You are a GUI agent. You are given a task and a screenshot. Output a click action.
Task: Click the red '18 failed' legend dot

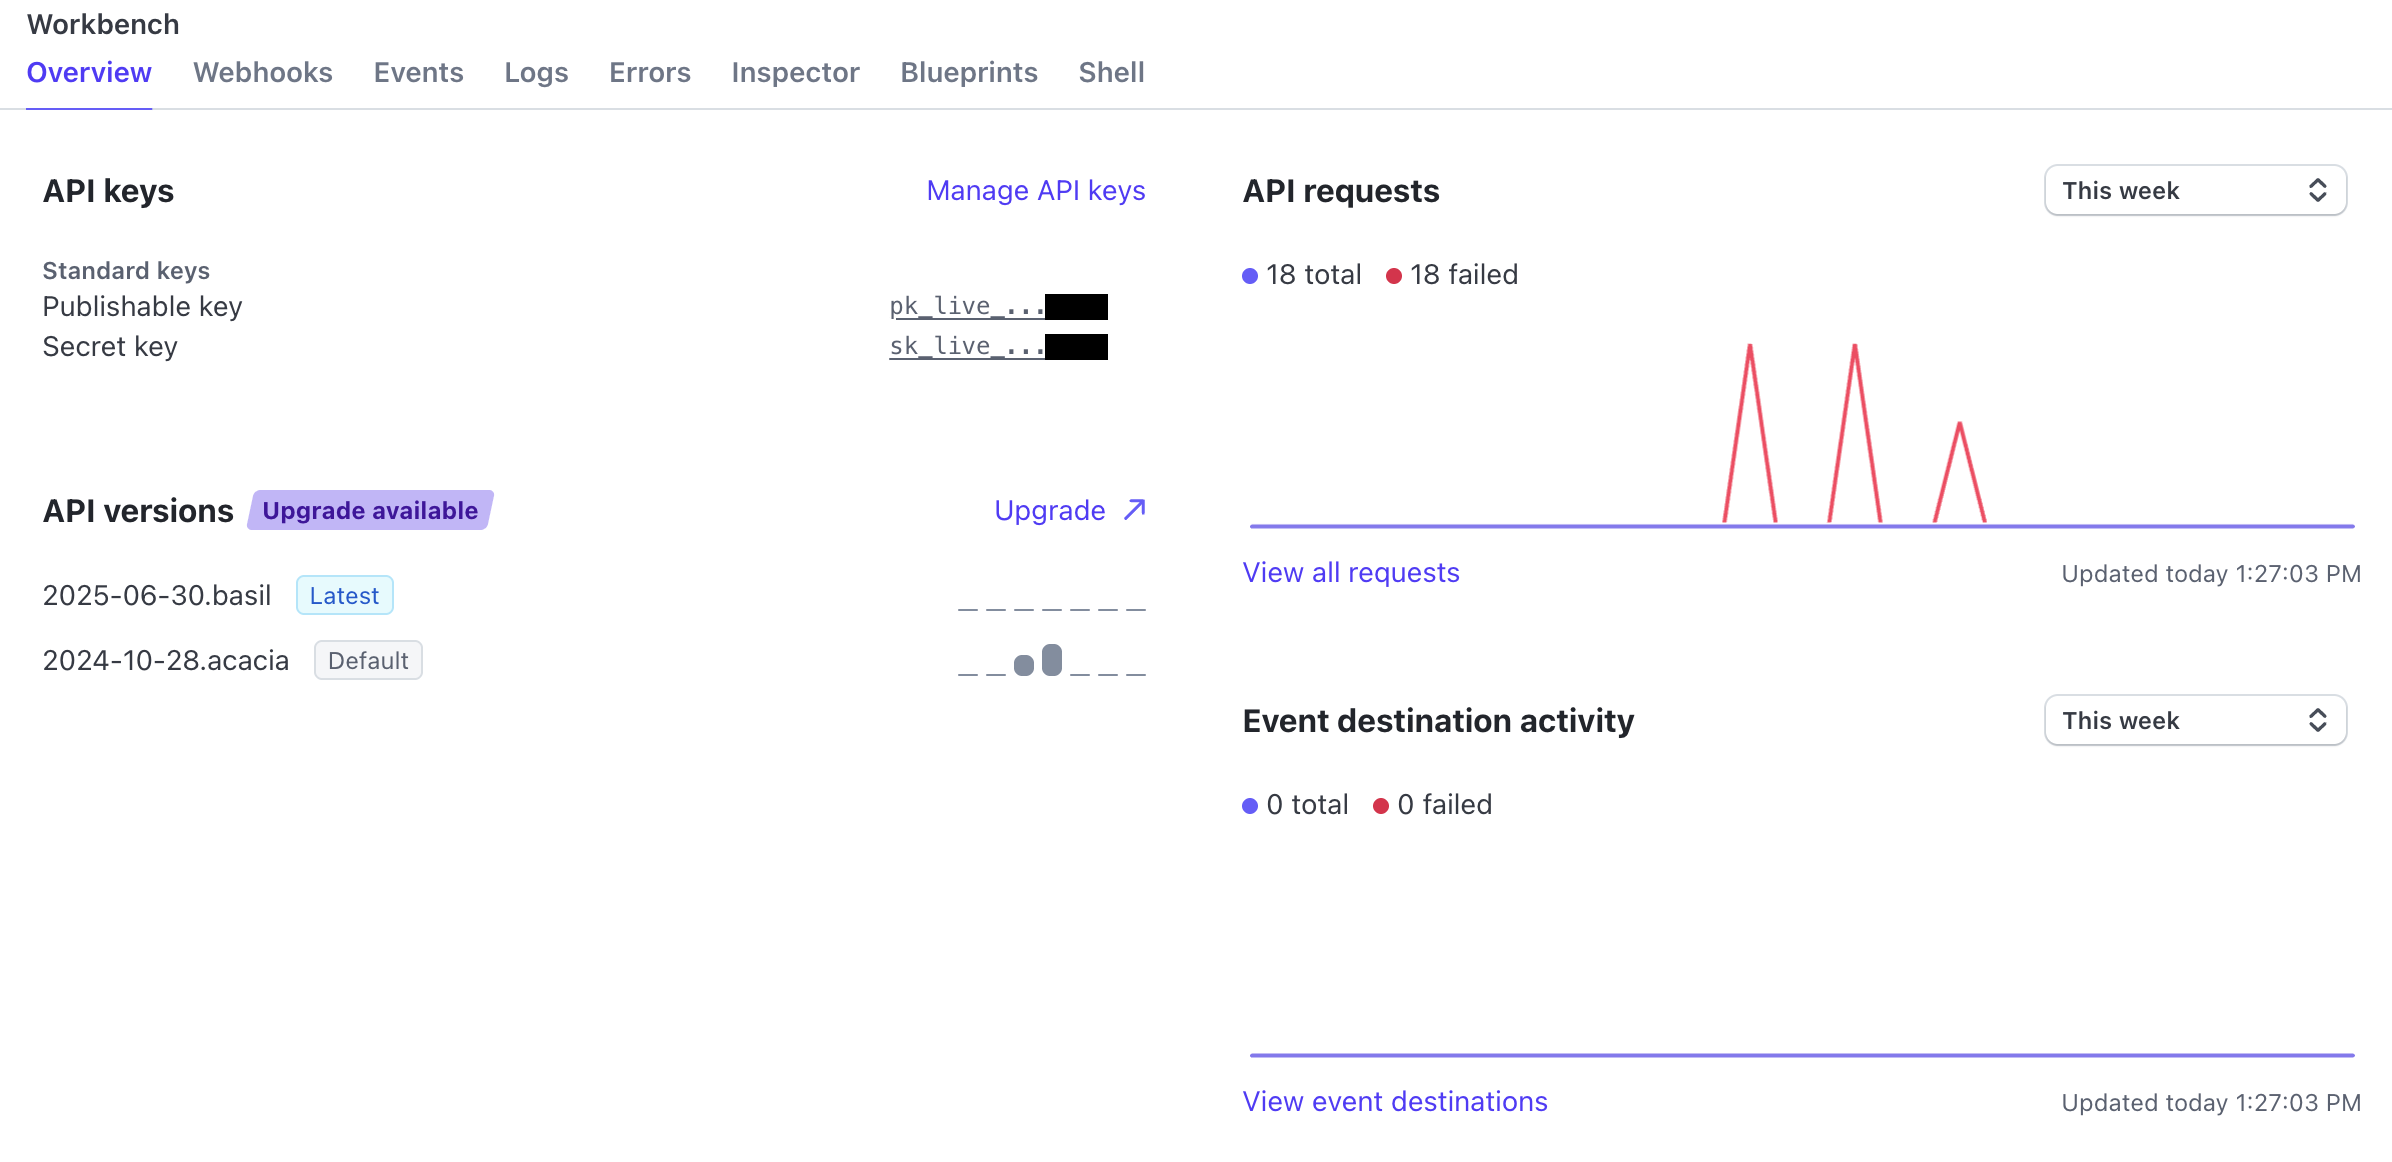[x=1394, y=276]
